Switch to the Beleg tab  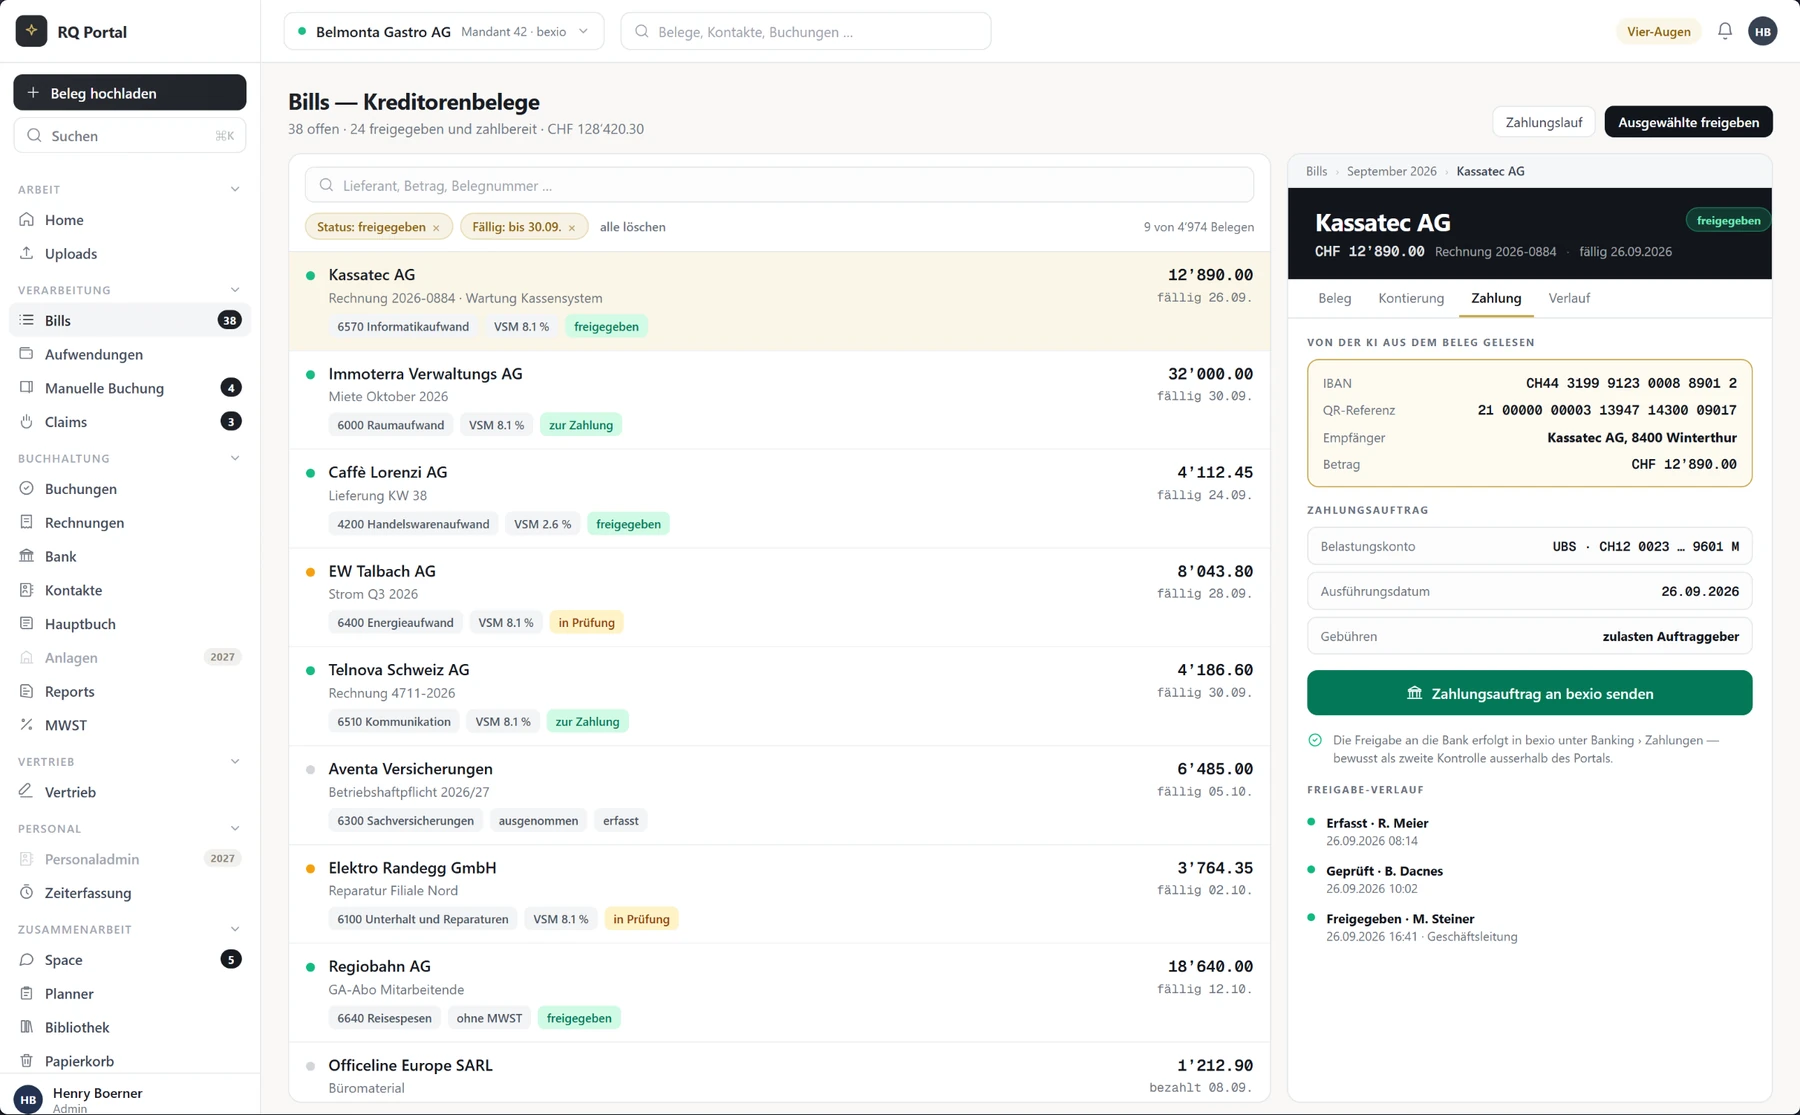tap(1334, 298)
